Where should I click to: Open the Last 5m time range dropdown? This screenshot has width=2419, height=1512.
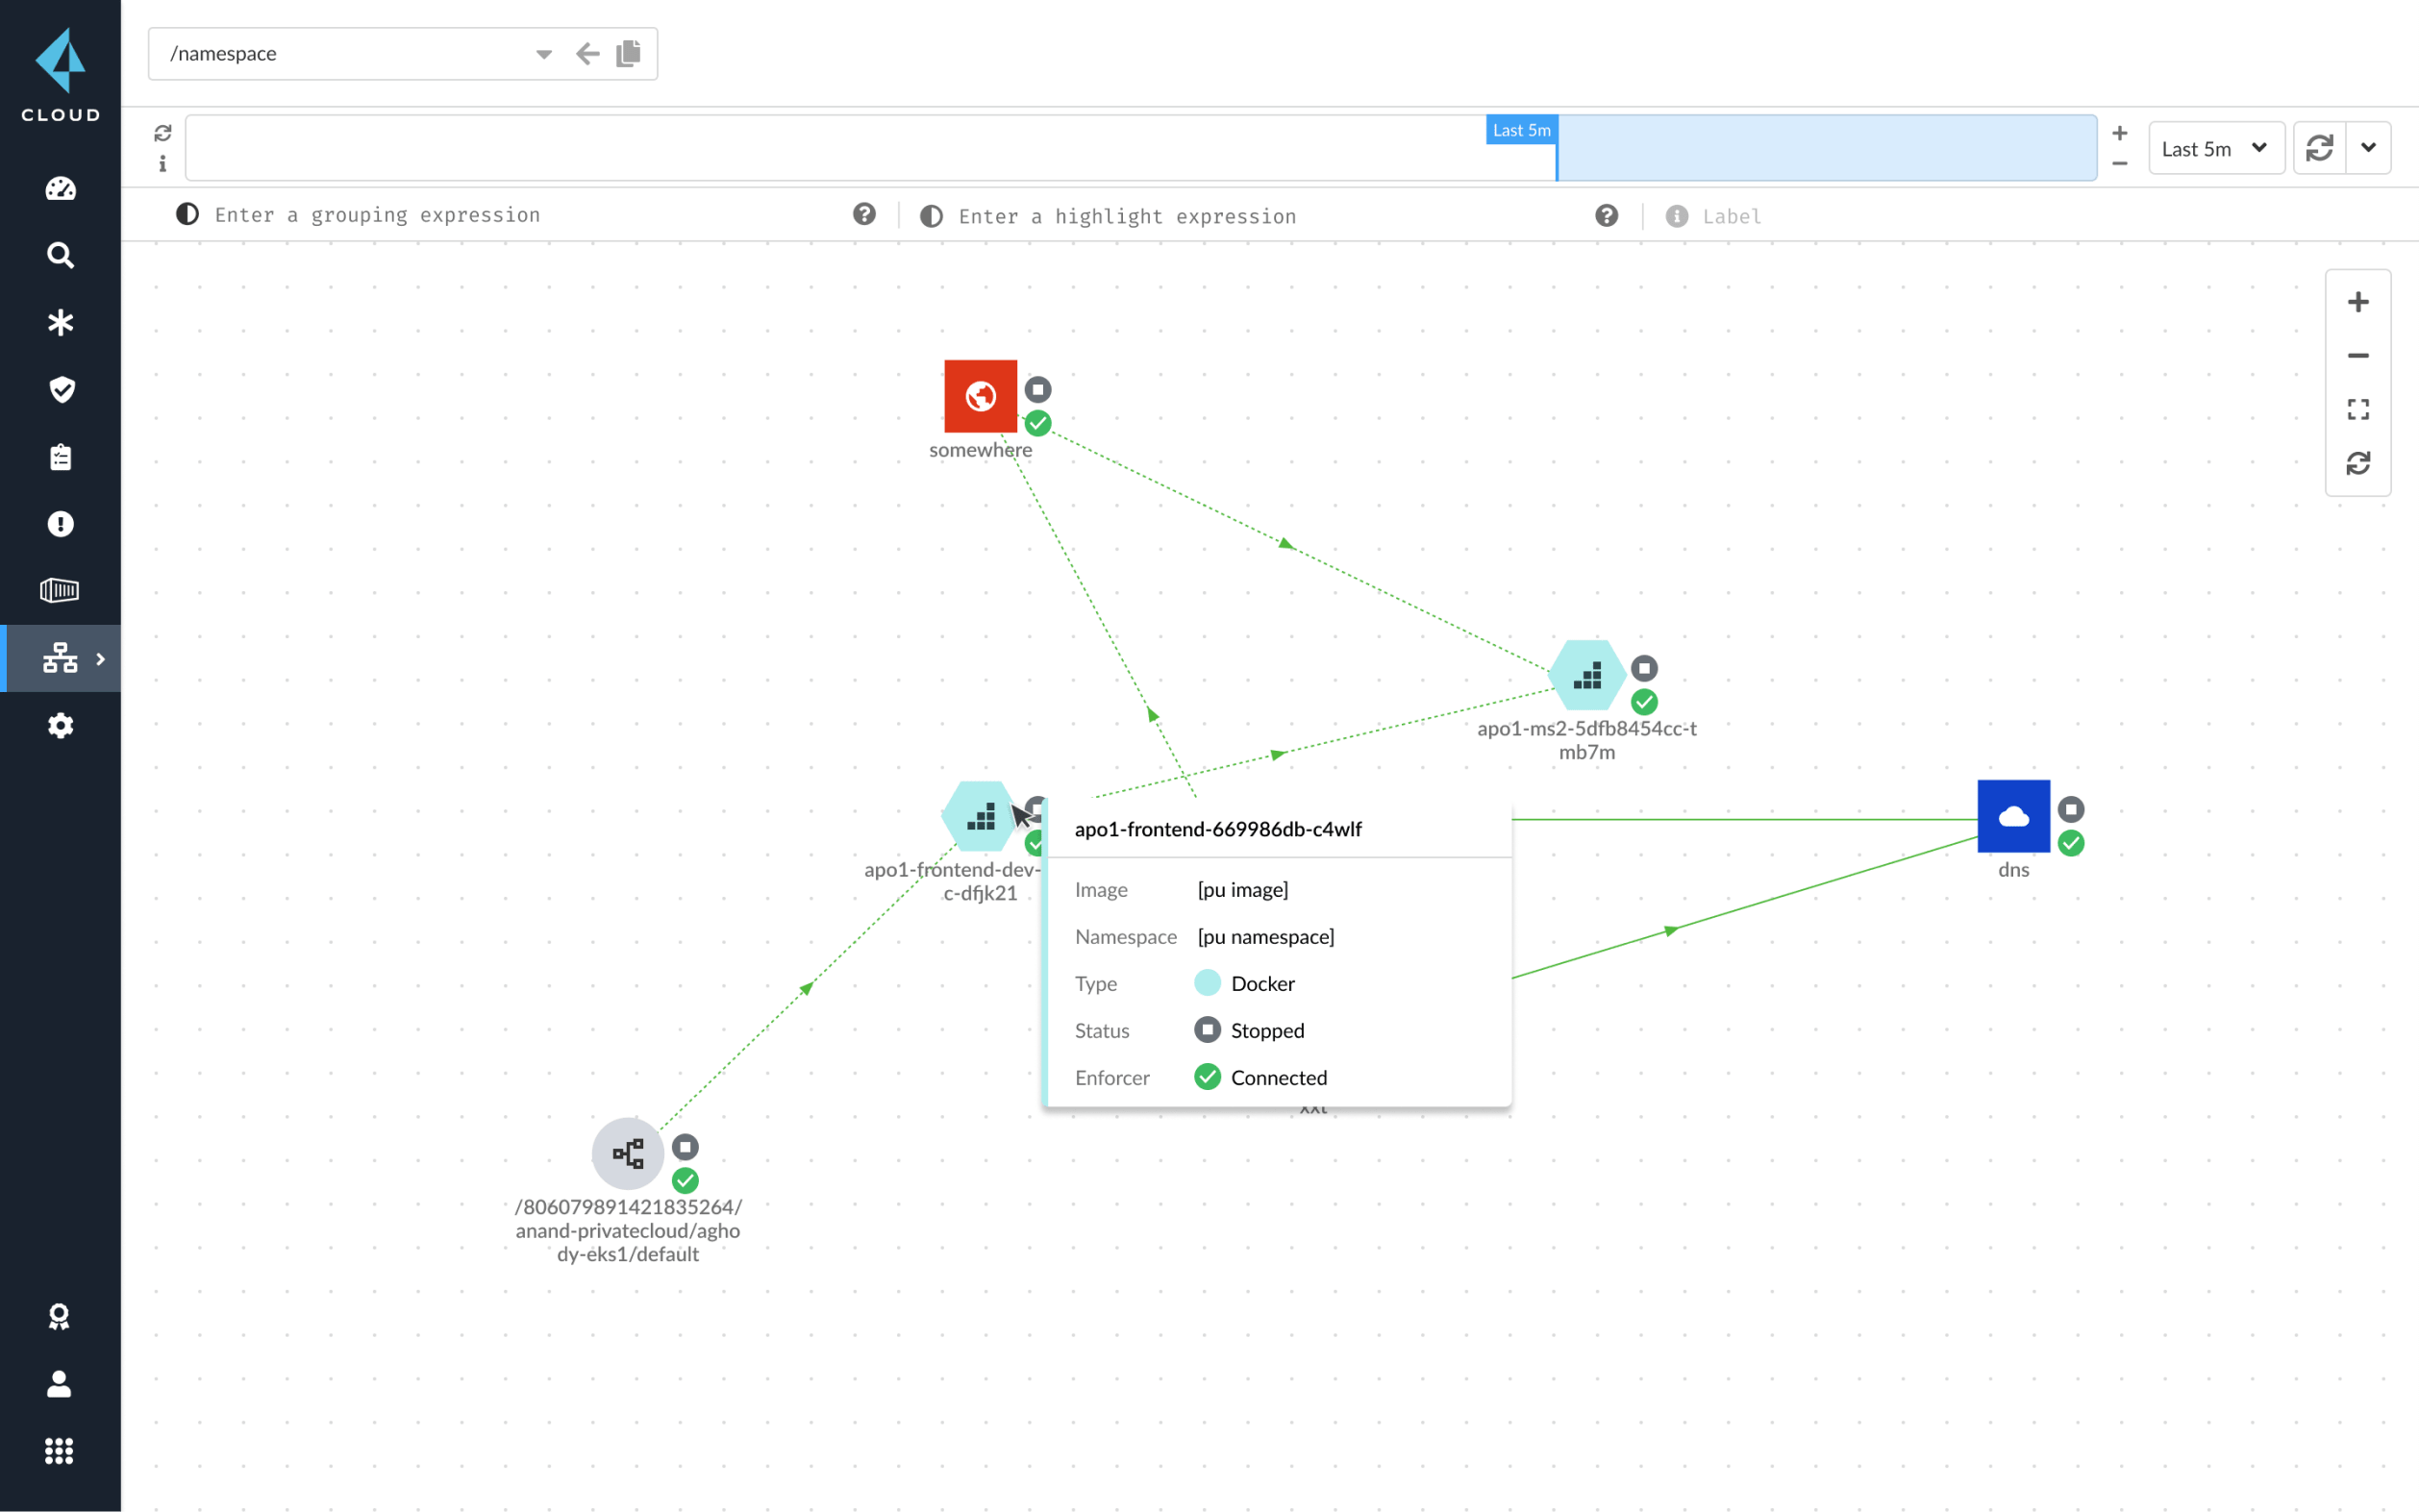[x=2215, y=147]
